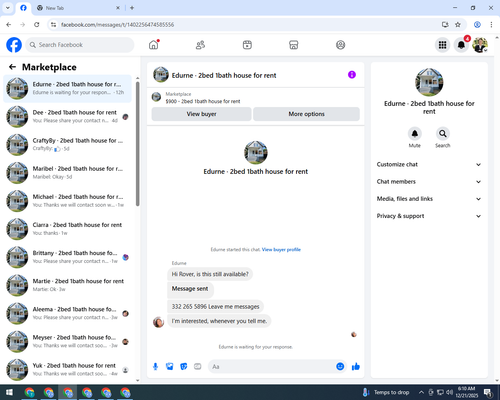Open the Reels video icon in navigation
500x400 pixels.
[247, 45]
